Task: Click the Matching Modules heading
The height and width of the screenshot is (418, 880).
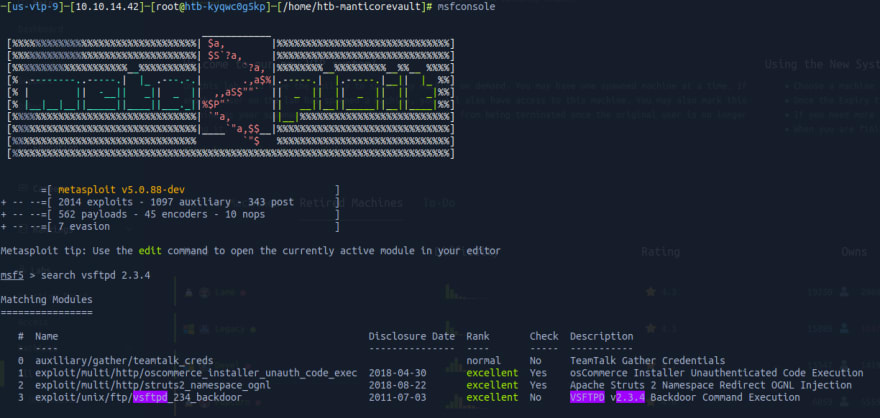Action: pyautogui.click(x=47, y=300)
